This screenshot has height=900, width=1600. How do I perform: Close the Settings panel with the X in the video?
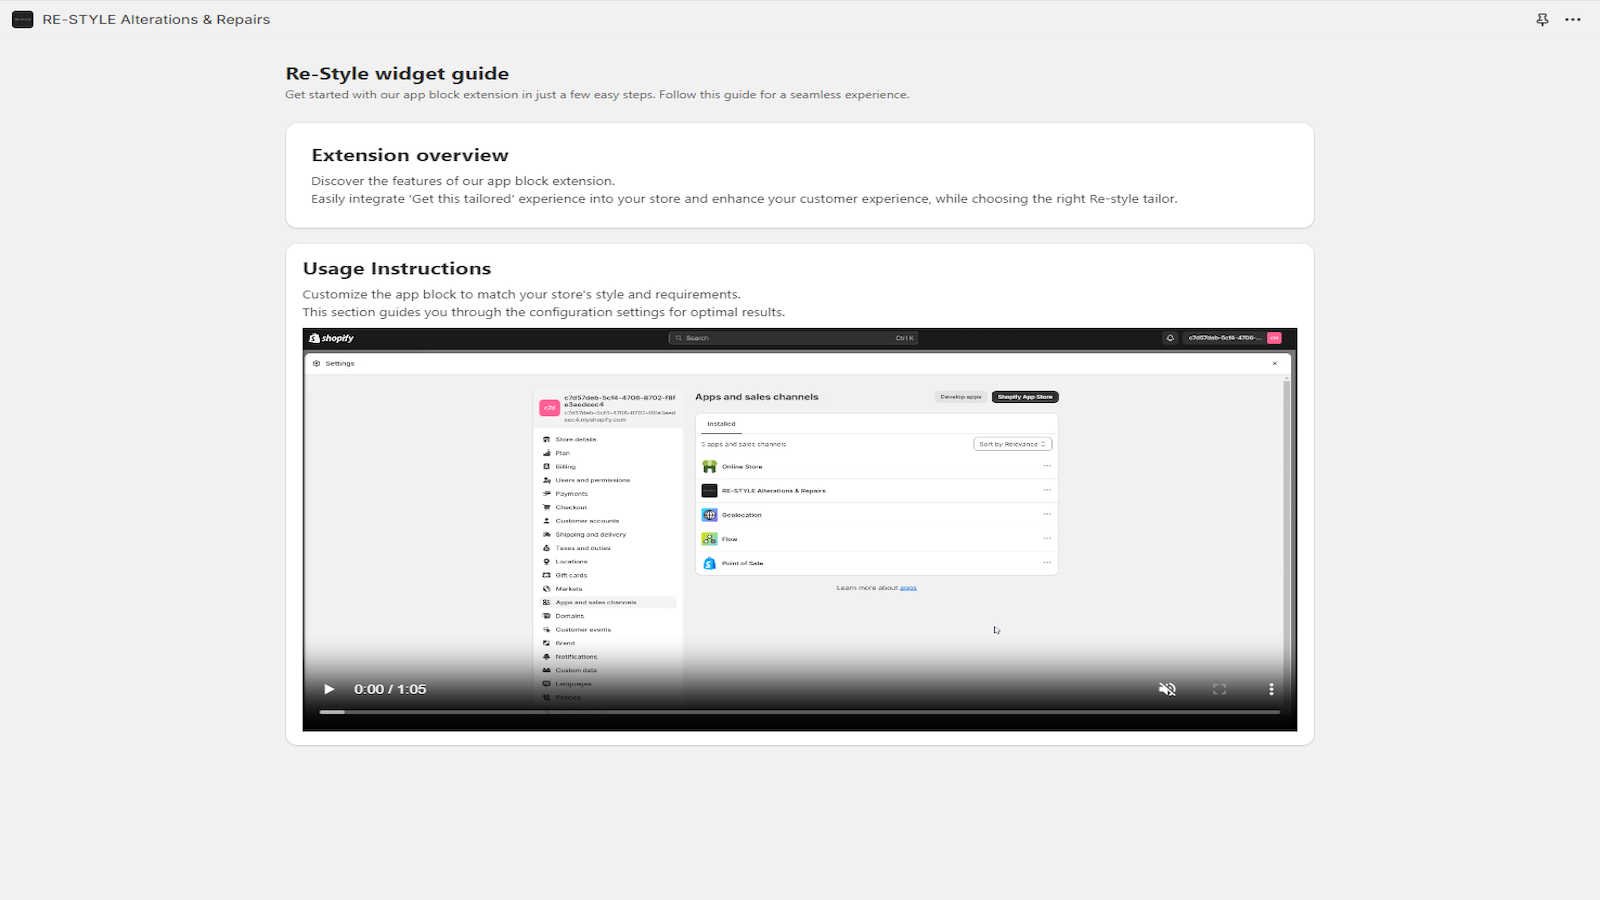point(1275,363)
